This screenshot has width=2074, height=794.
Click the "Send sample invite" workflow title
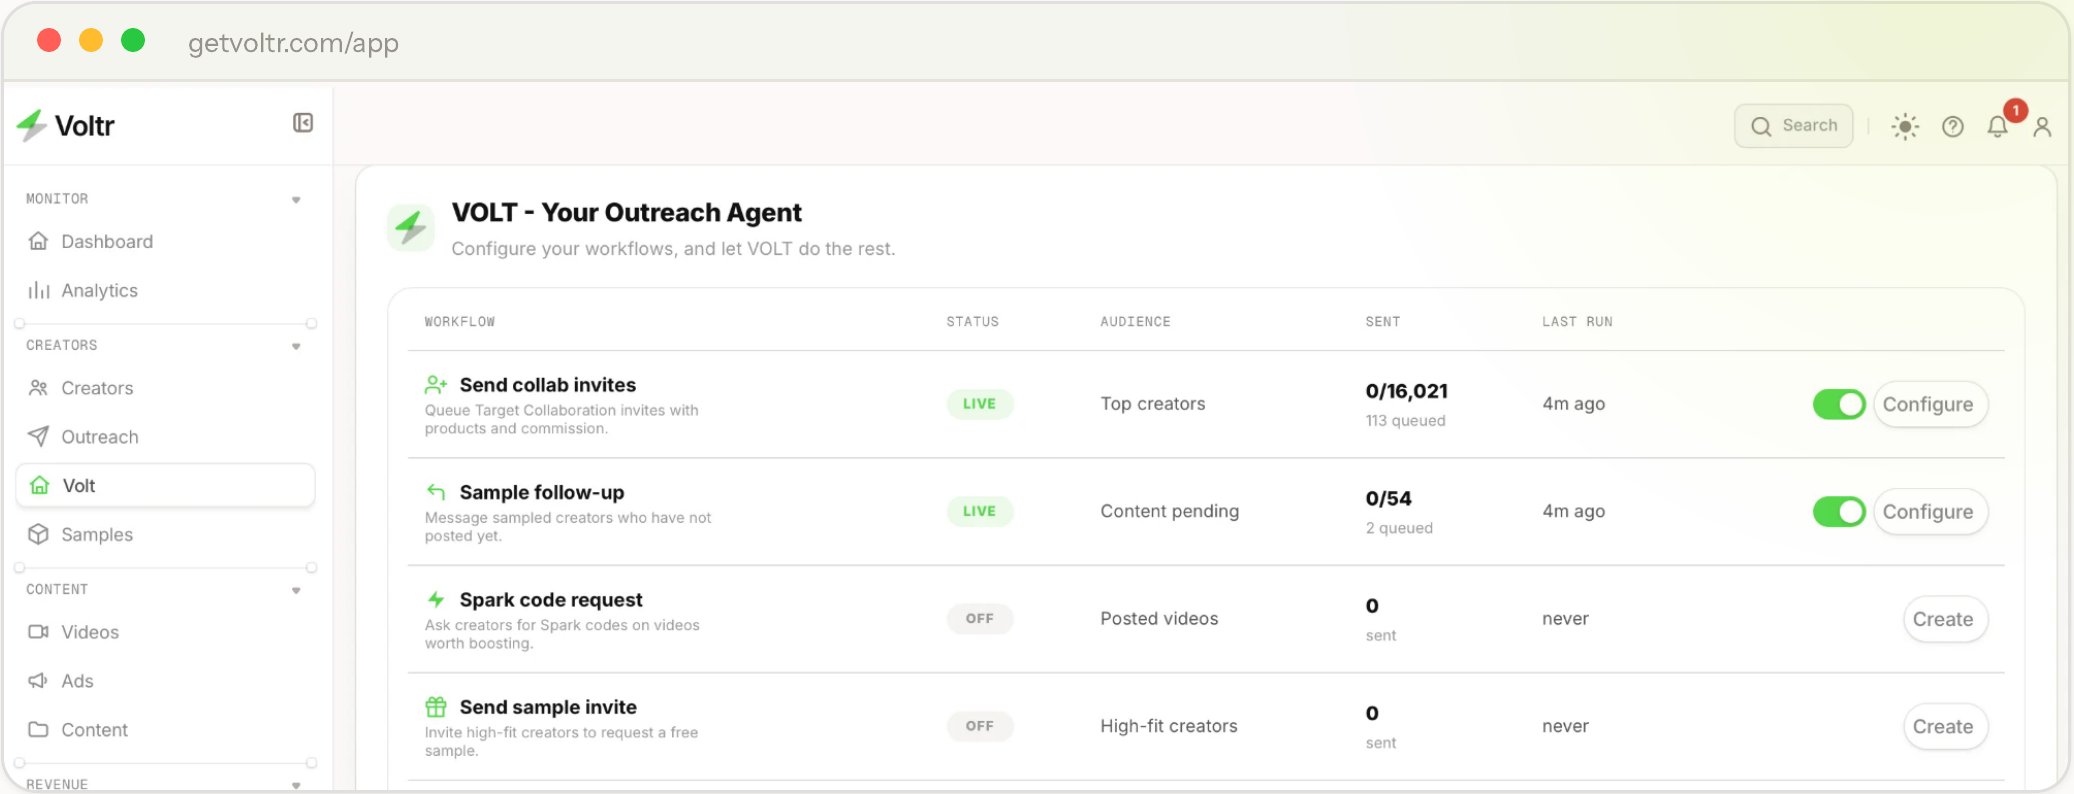coord(548,707)
